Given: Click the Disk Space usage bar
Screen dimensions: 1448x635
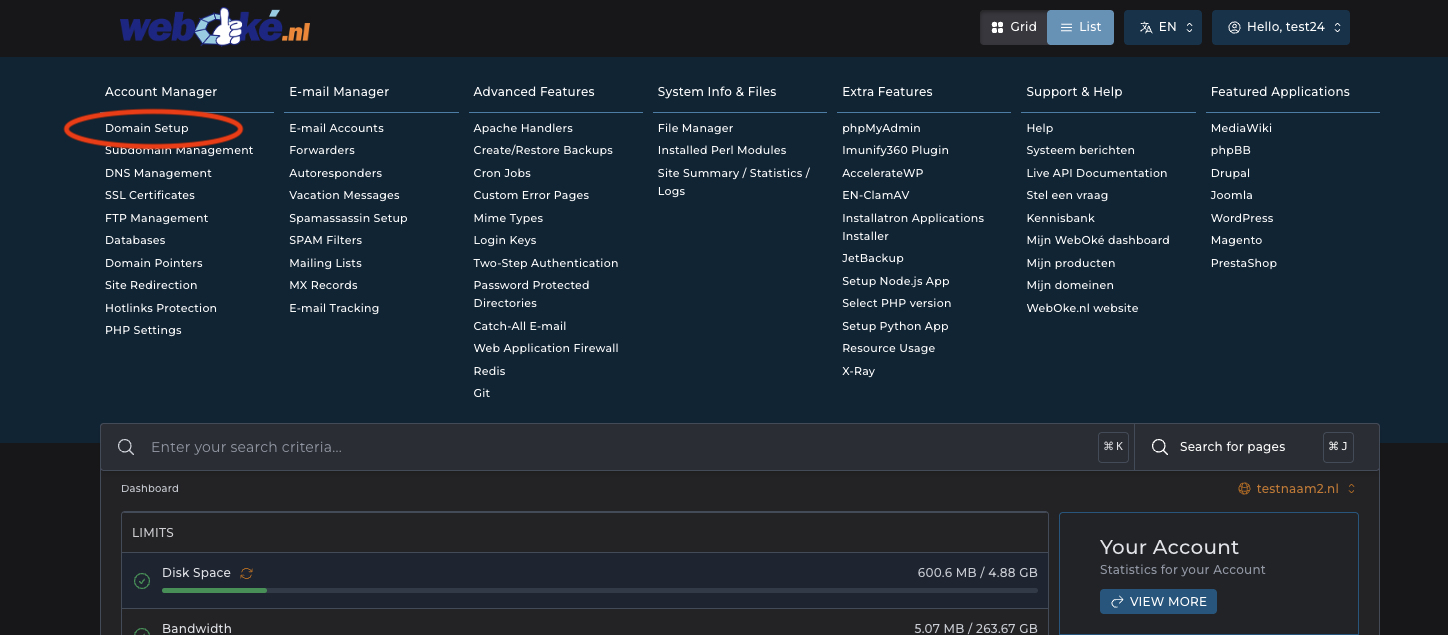Looking at the screenshot, I should 599,590.
